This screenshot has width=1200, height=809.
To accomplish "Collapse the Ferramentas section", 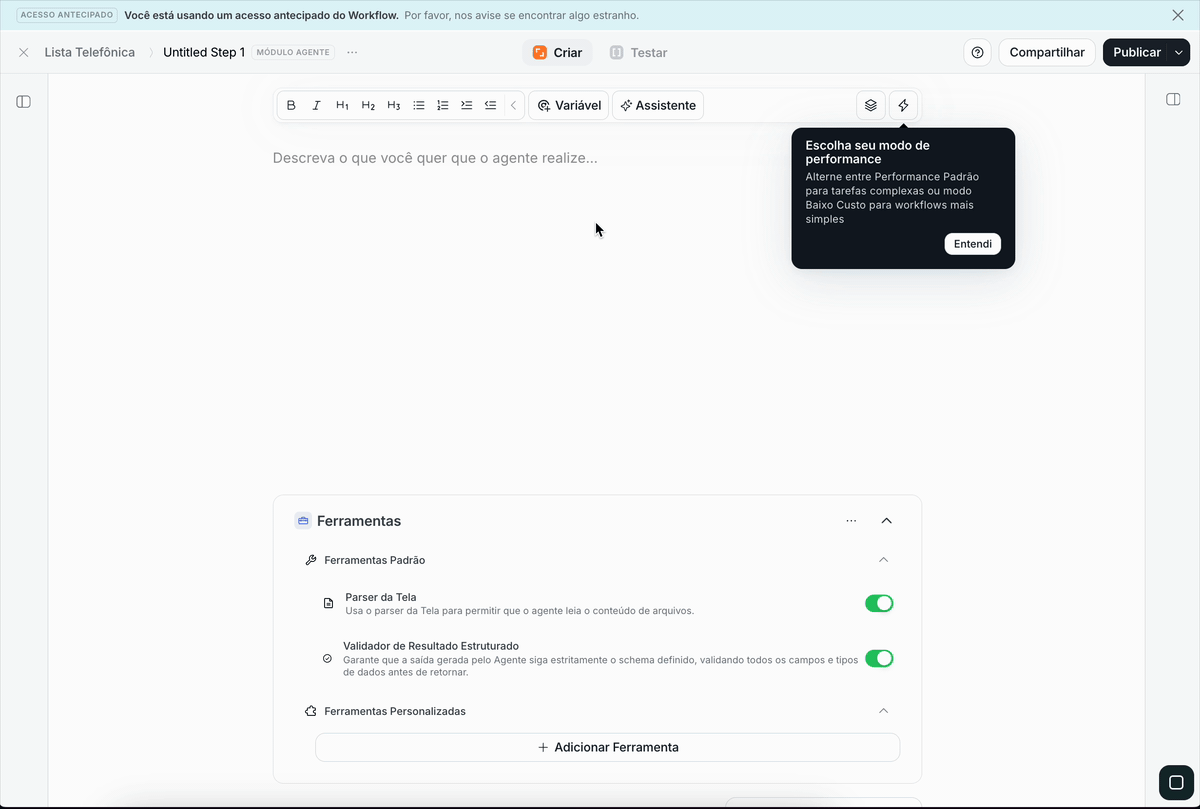I will pos(886,521).
